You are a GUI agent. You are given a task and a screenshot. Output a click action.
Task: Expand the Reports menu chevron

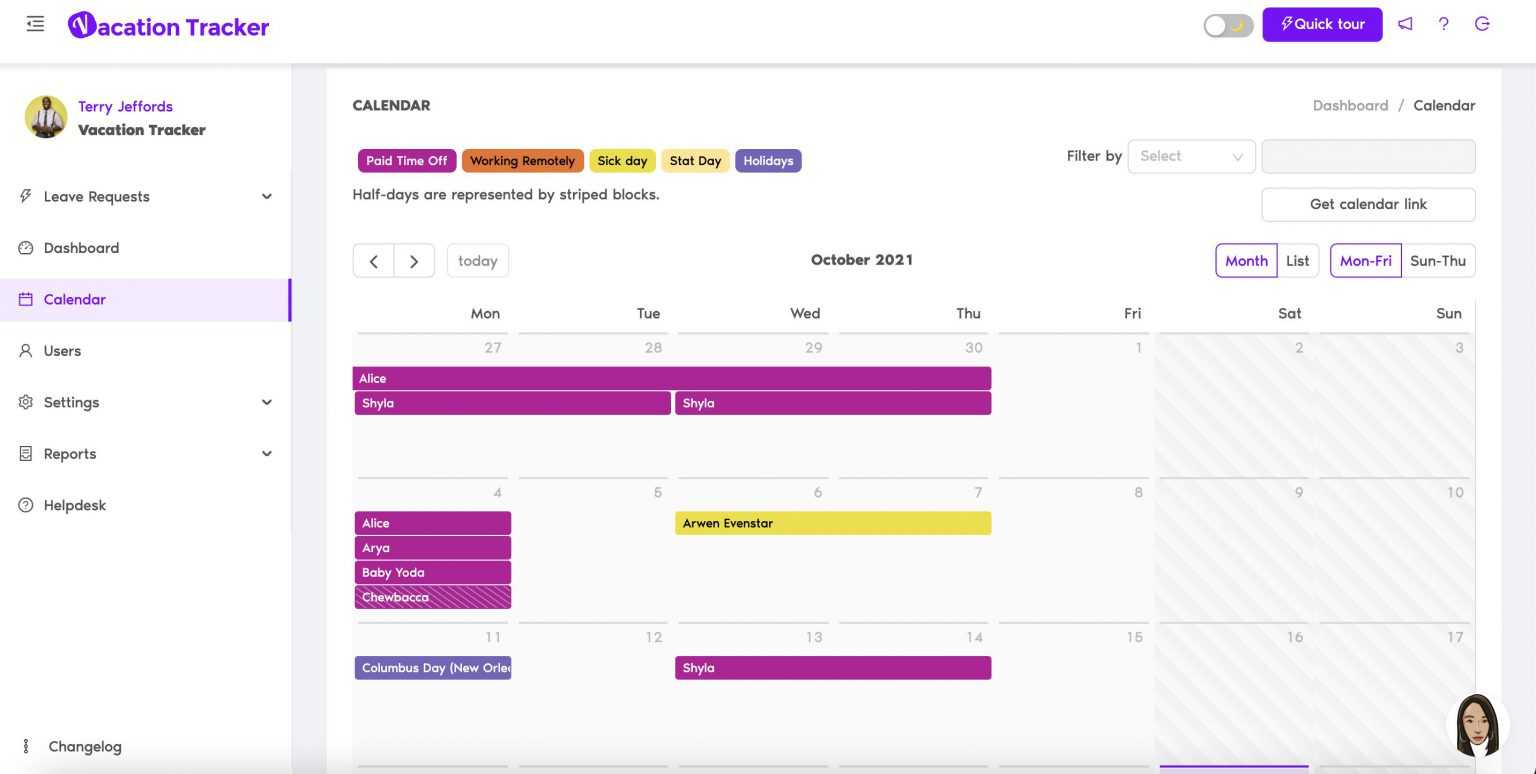267,454
